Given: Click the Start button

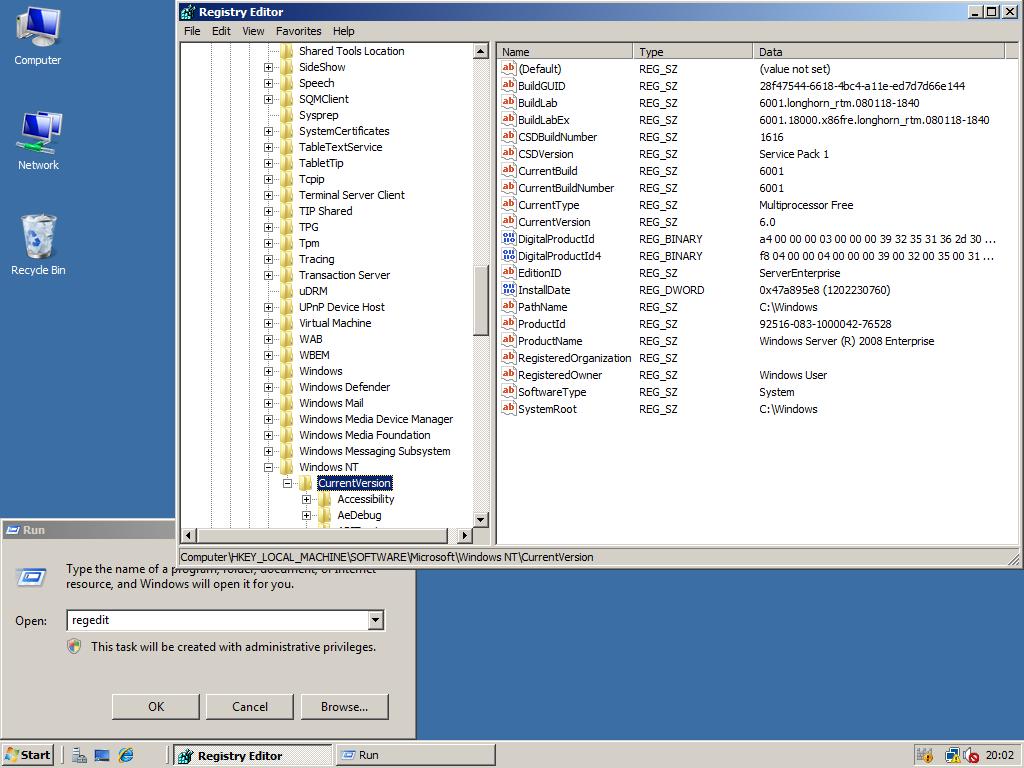Looking at the screenshot, I should coord(28,755).
